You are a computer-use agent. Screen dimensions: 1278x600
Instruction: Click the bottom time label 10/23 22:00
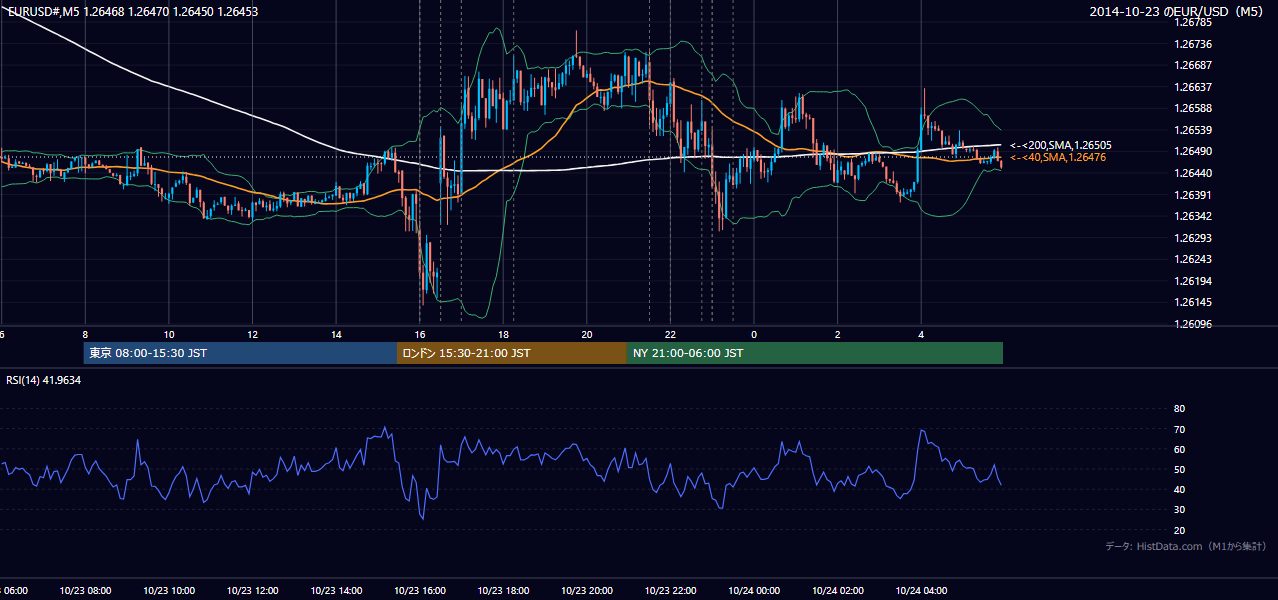pos(671,591)
